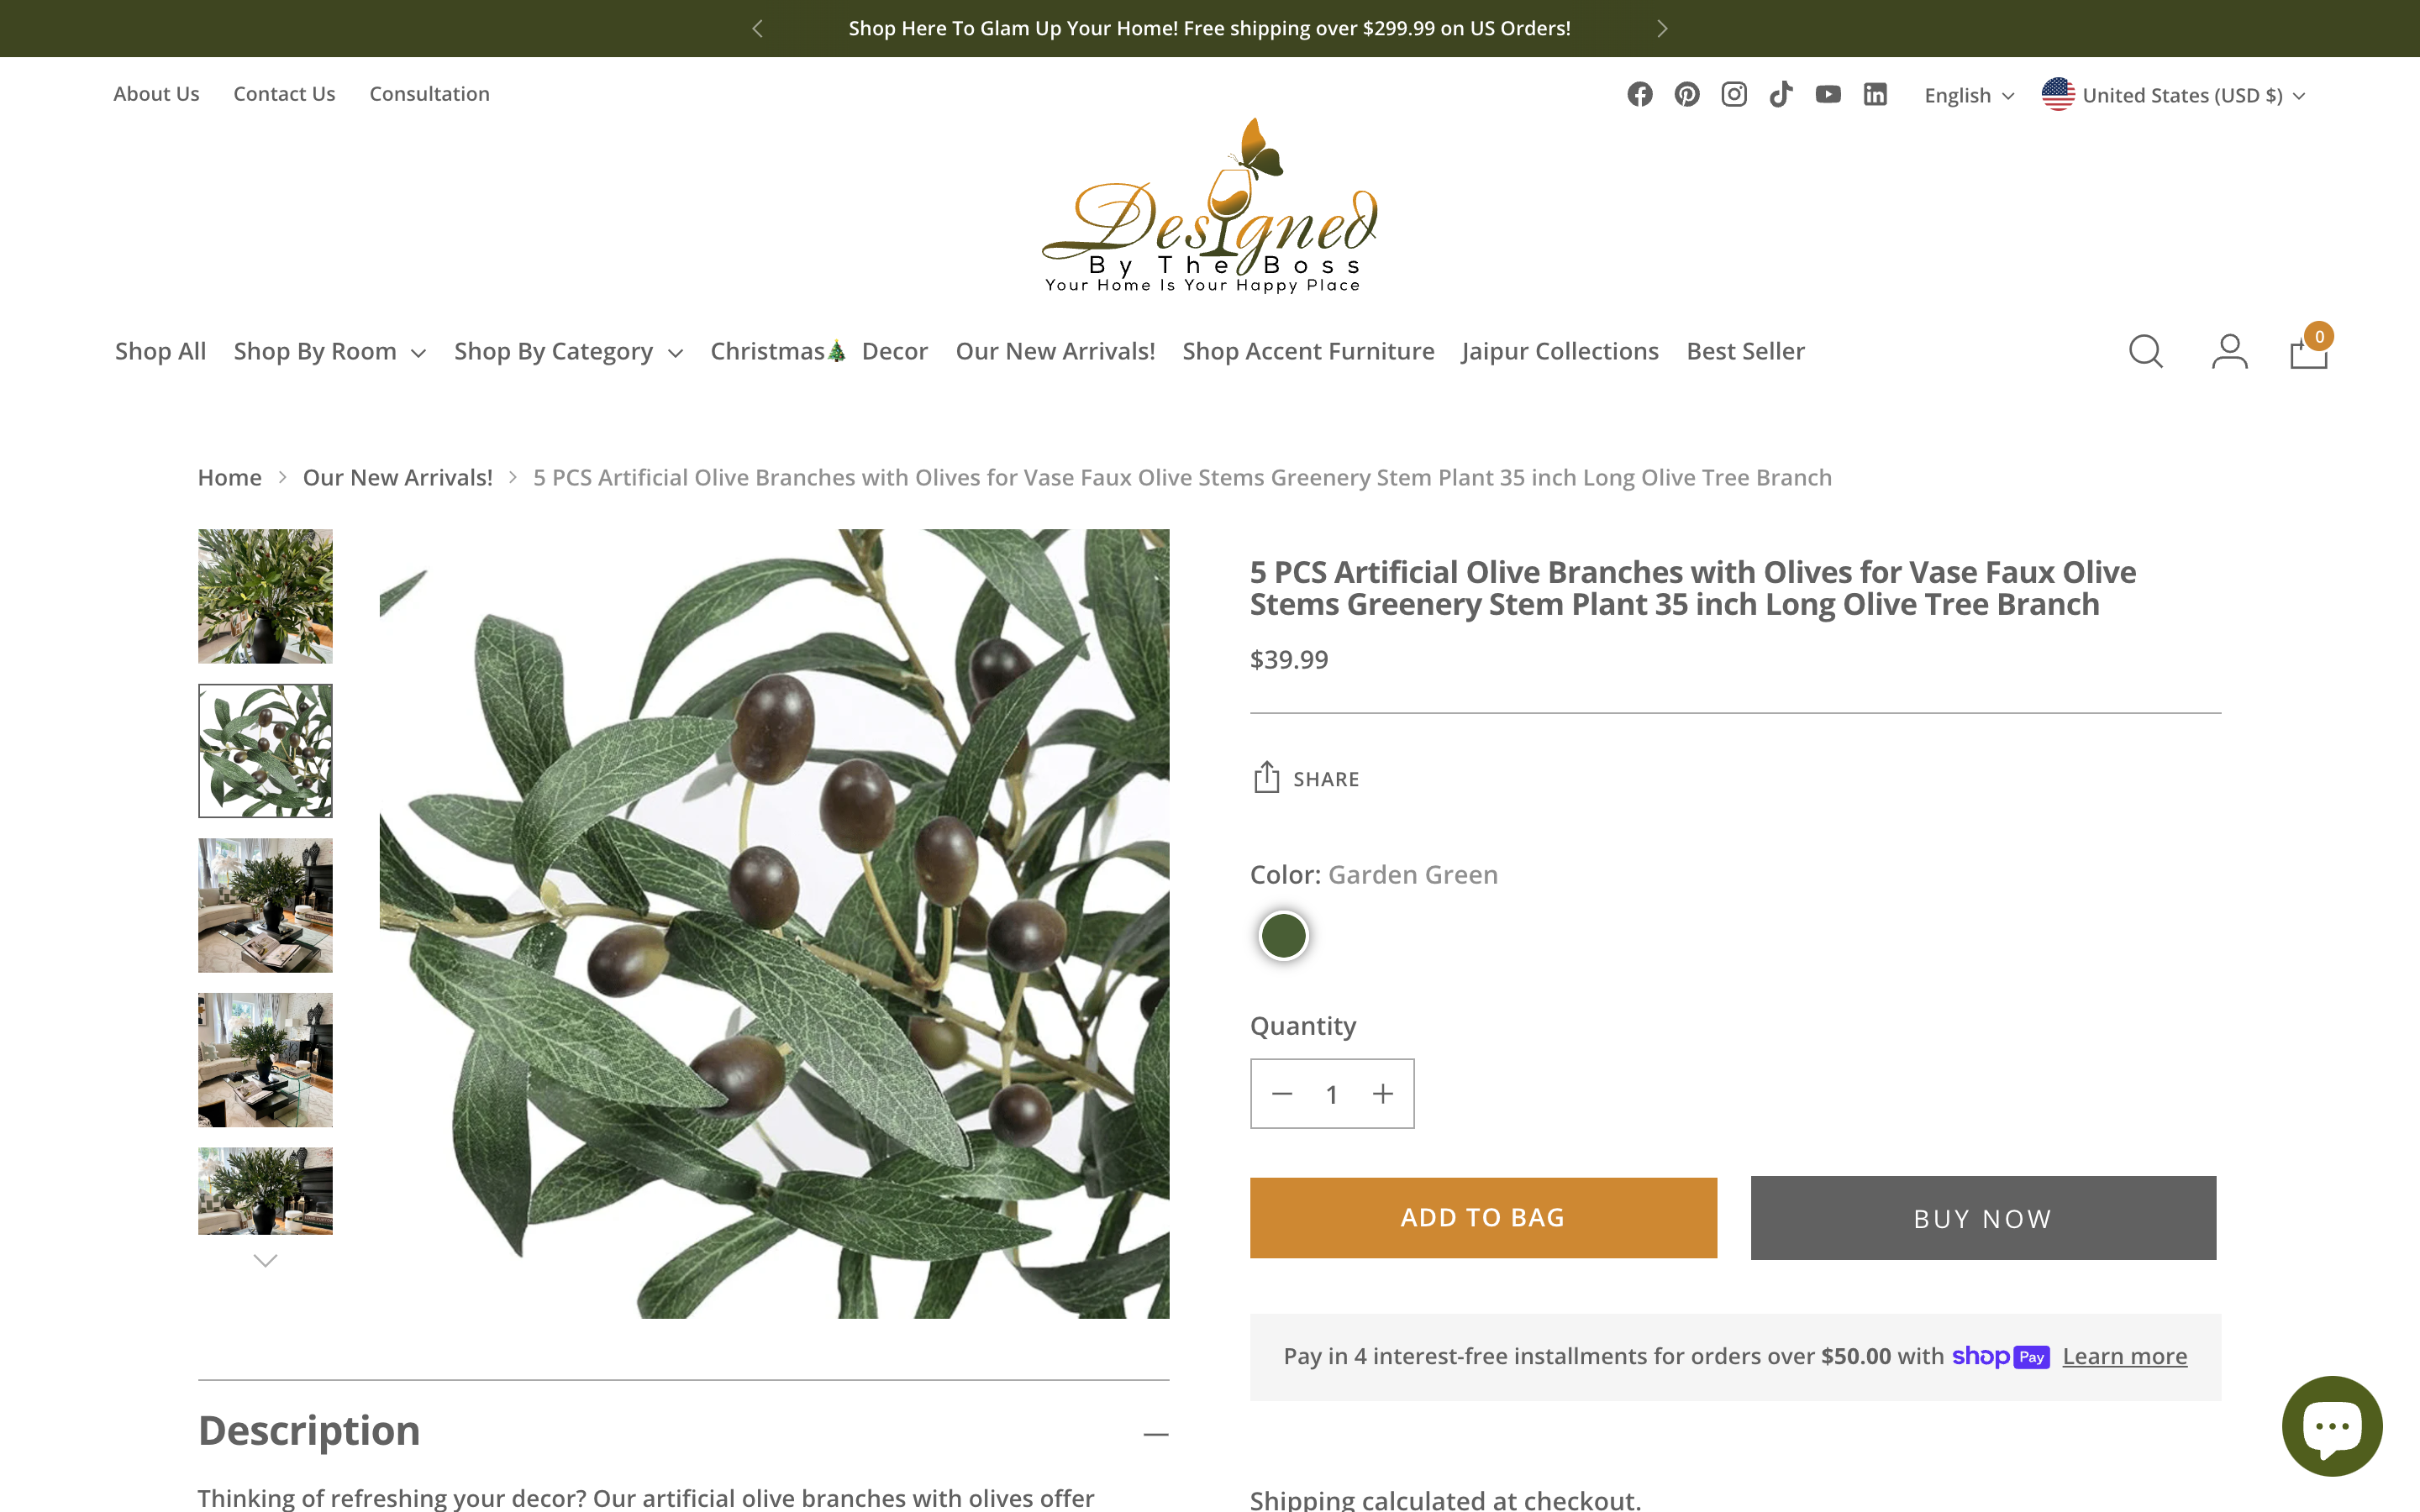Open the Facebook social icon
This screenshot has width=2420, height=1512.
[1640, 94]
